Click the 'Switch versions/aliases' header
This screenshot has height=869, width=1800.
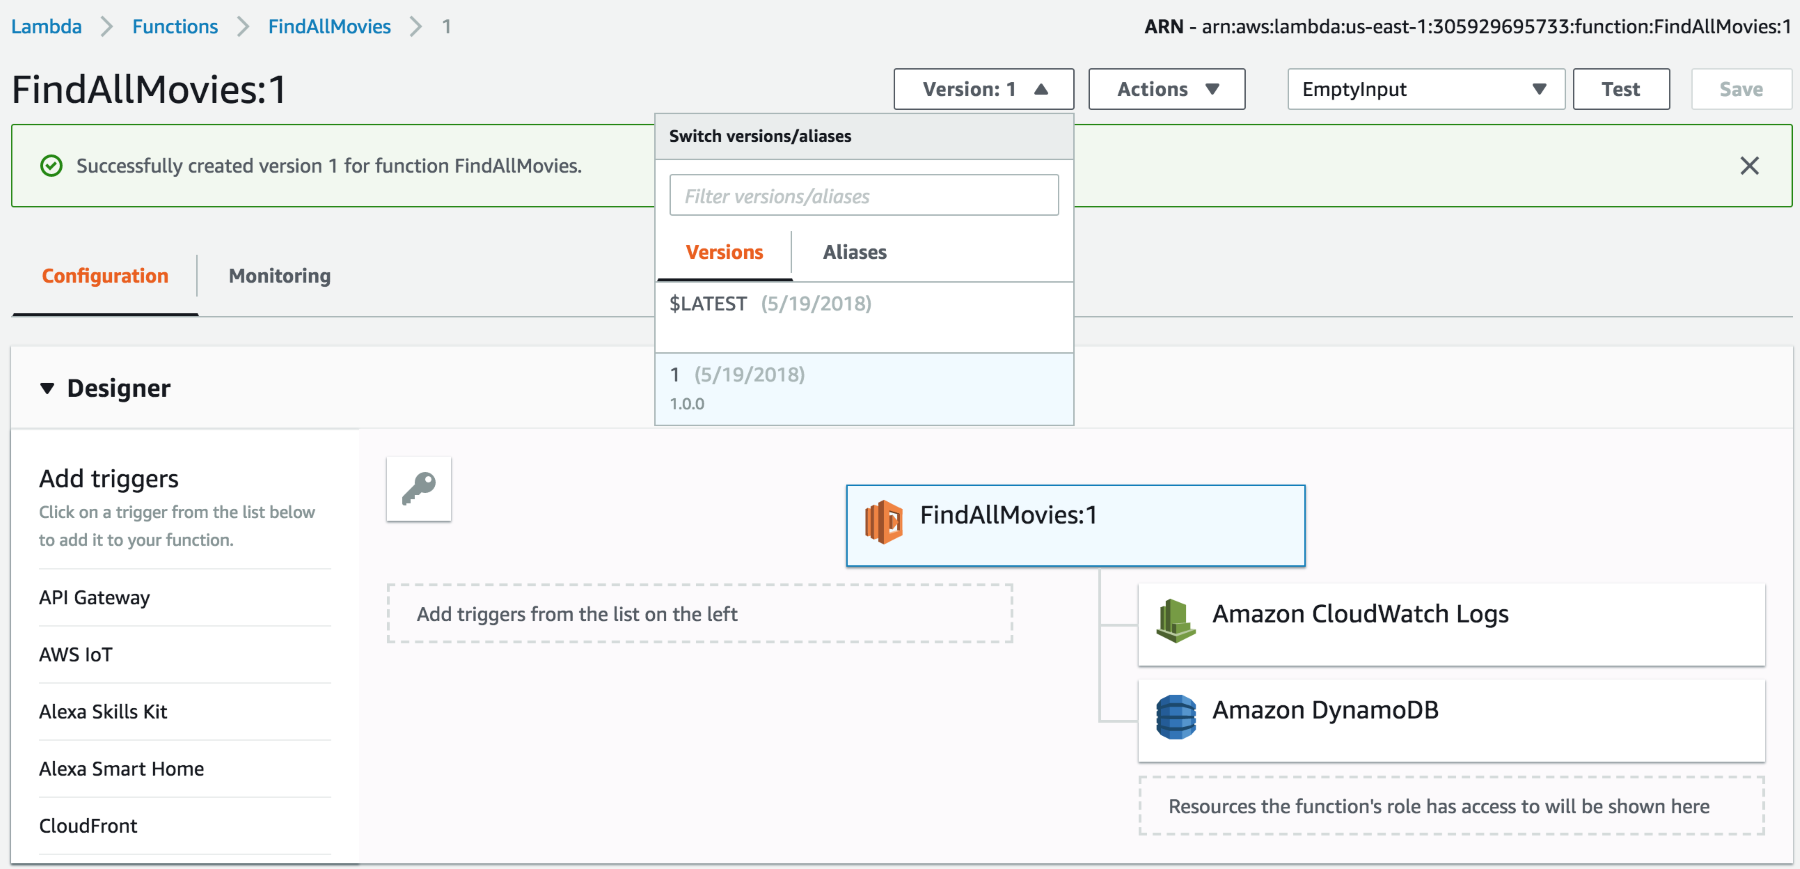(760, 136)
